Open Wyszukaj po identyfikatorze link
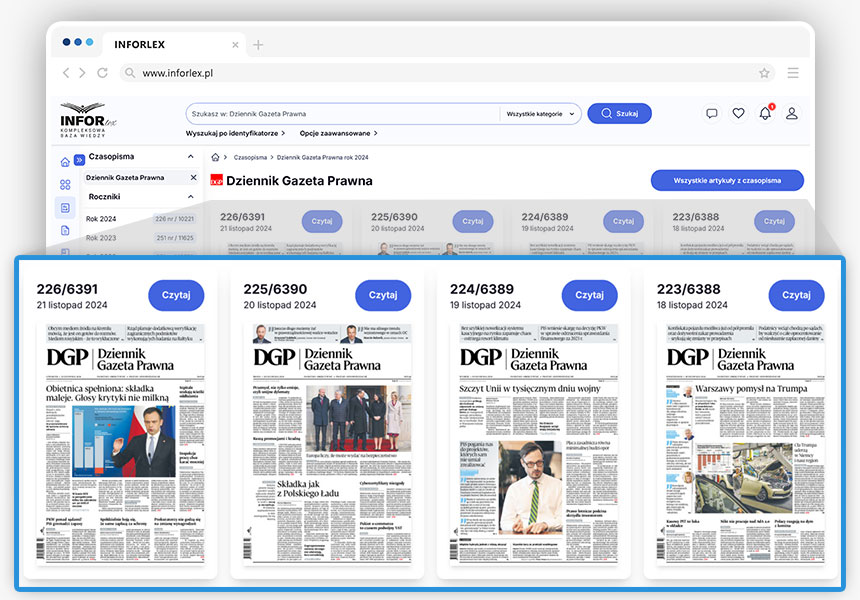 [235, 133]
